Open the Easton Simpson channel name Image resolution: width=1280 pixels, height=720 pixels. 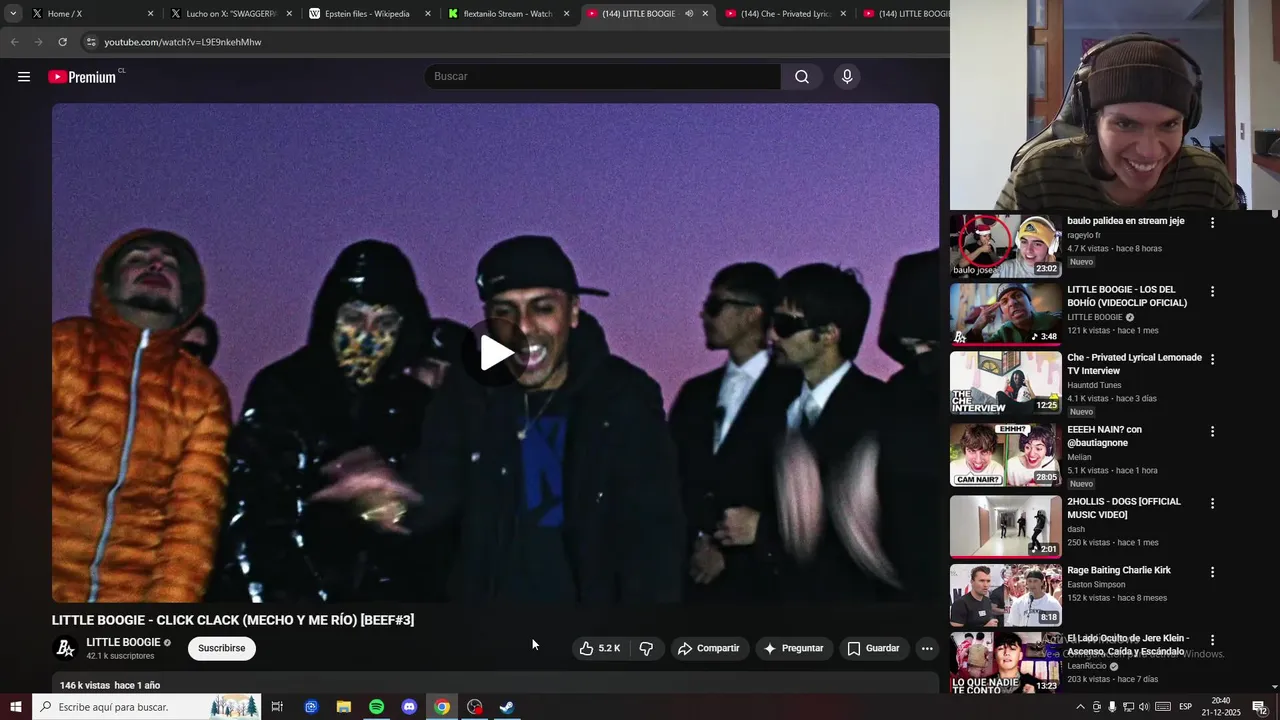click(x=1096, y=585)
